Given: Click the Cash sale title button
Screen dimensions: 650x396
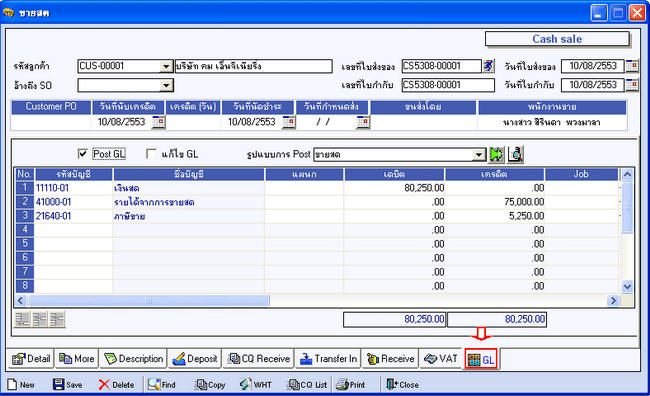Looking at the screenshot, I should click(557, 39).
